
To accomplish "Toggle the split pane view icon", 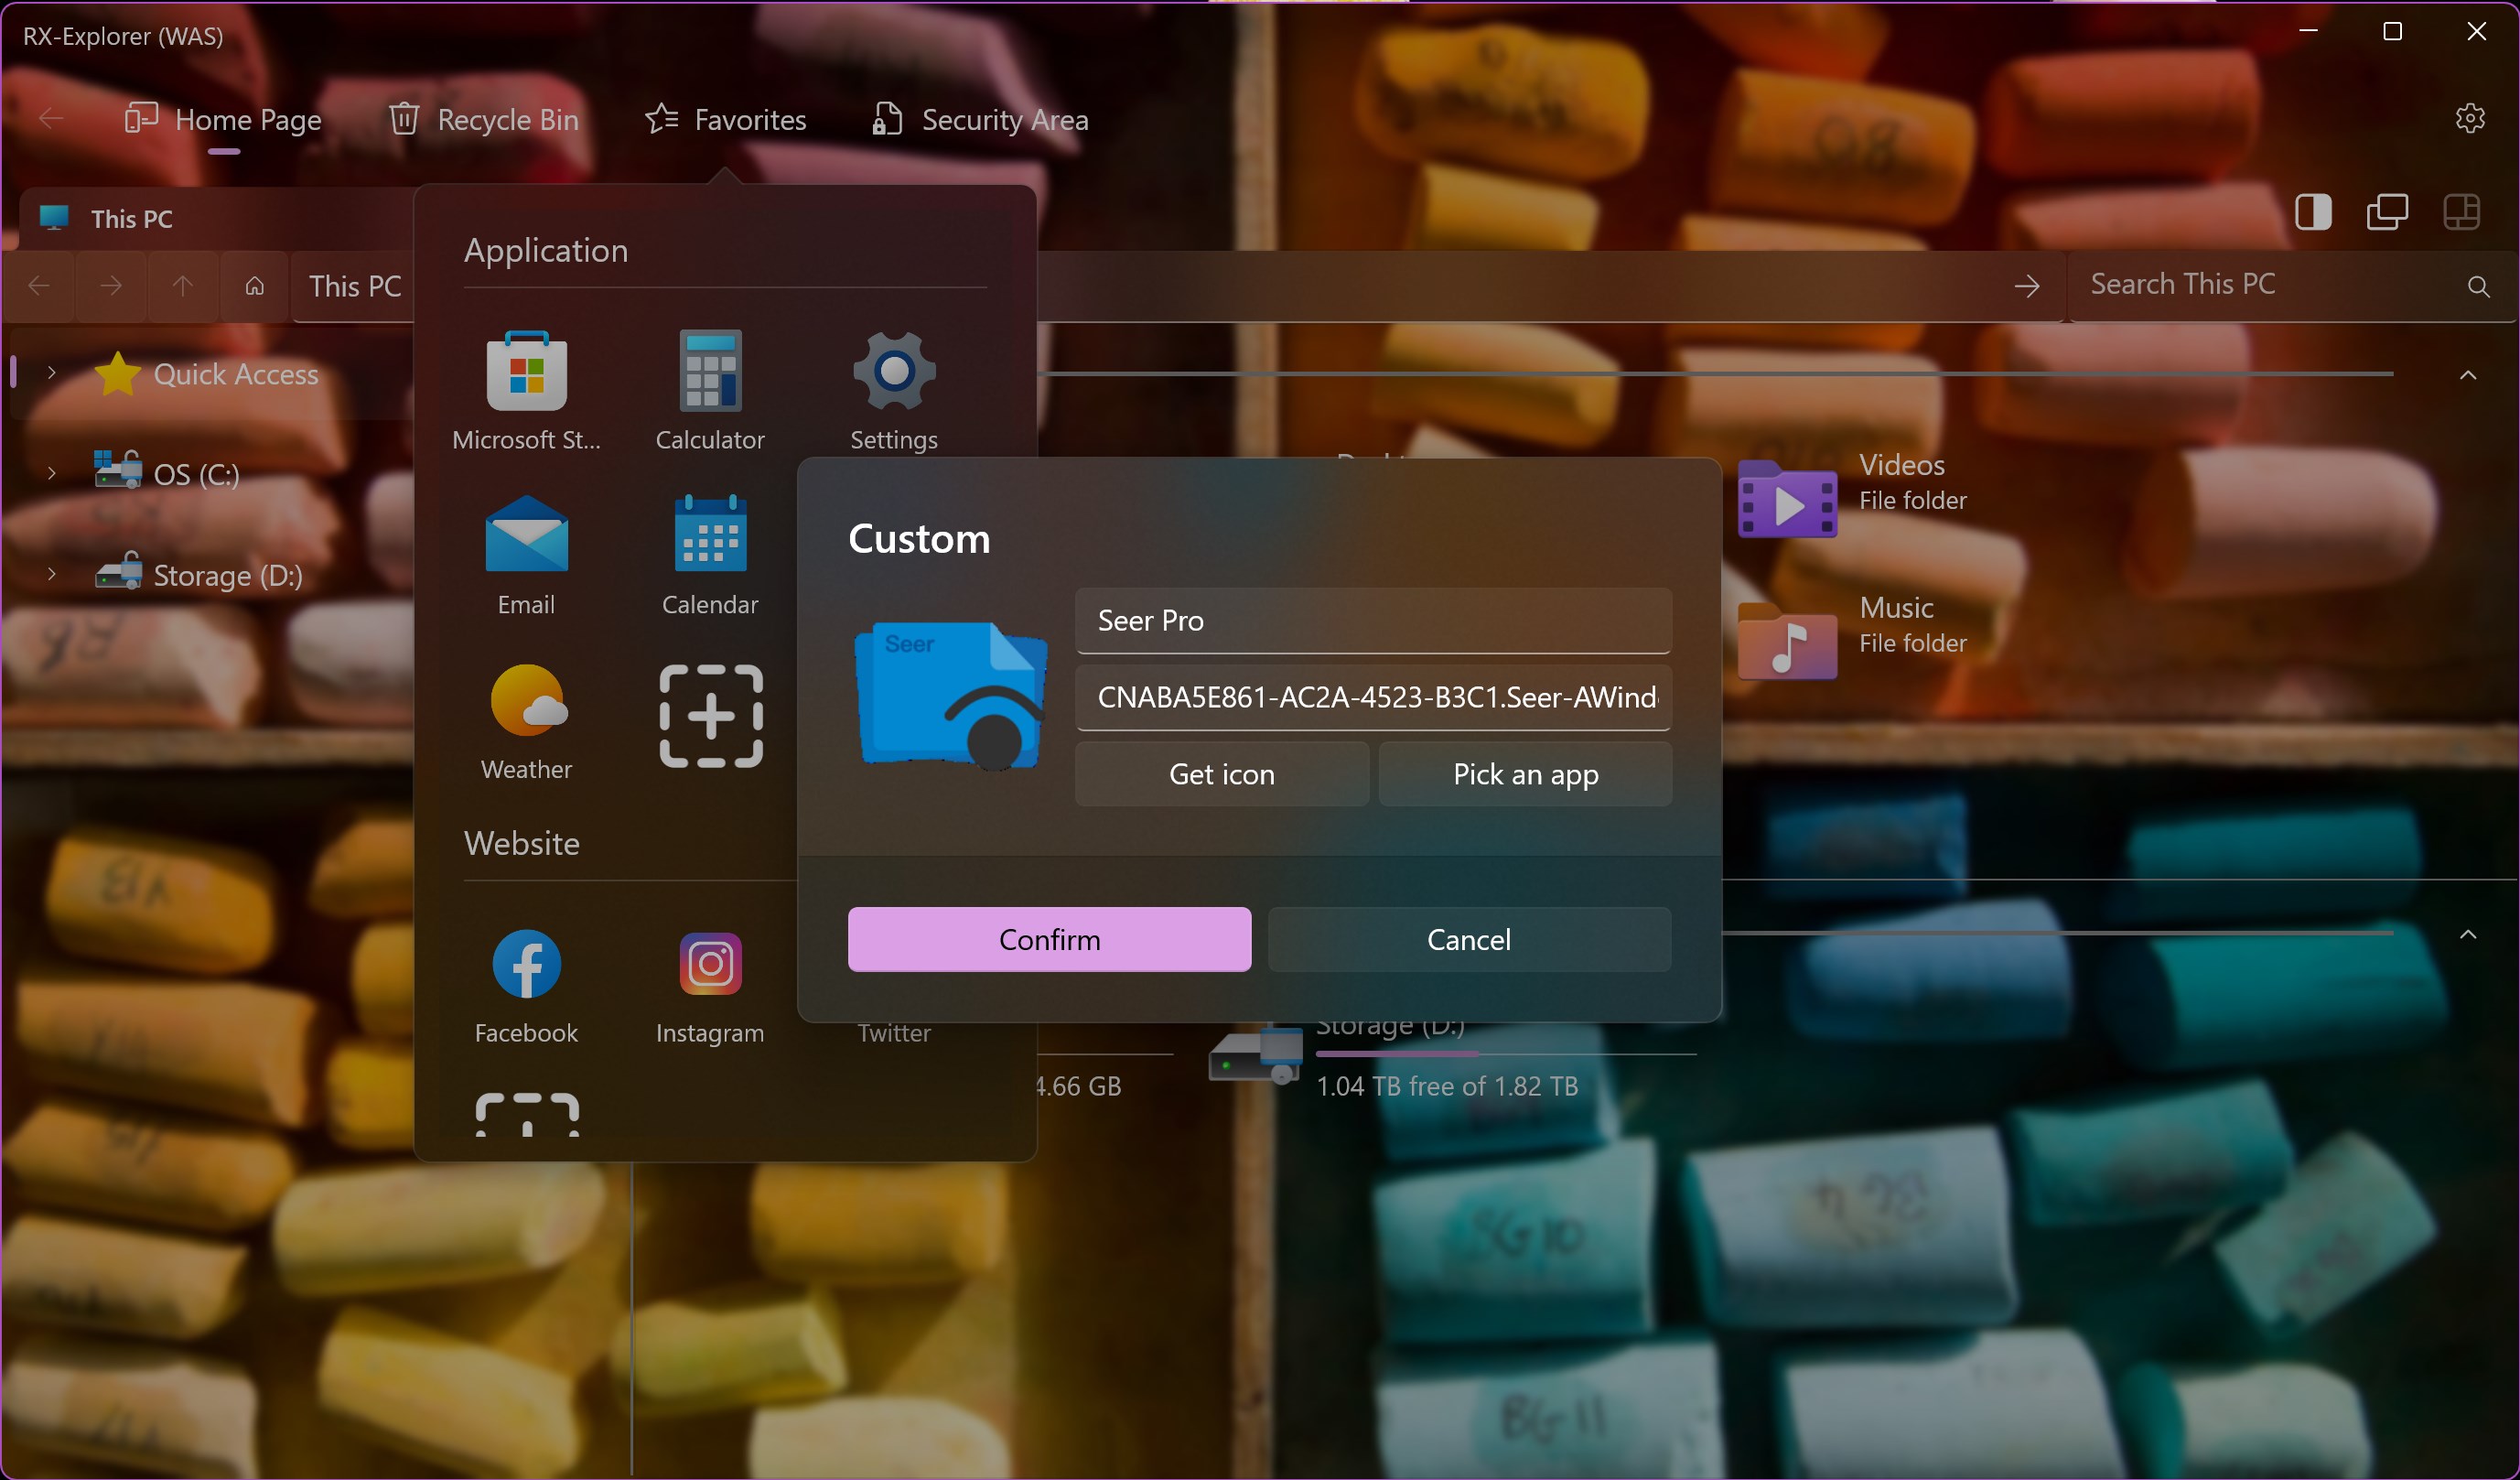I will [x=2313, y=213].
